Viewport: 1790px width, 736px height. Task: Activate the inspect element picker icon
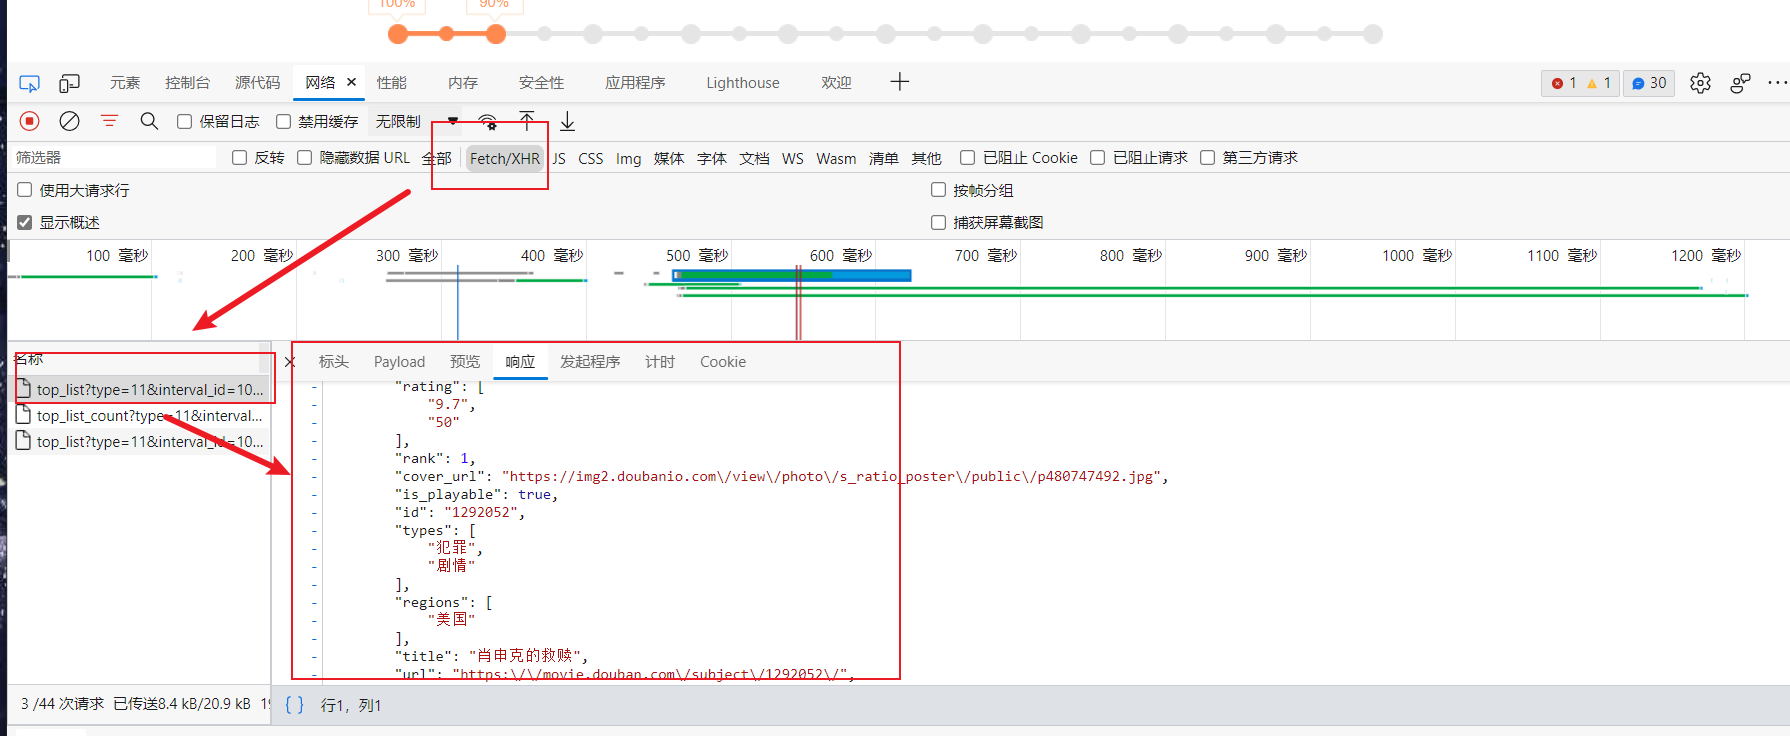pyautogui.click(x=29, y=83)
